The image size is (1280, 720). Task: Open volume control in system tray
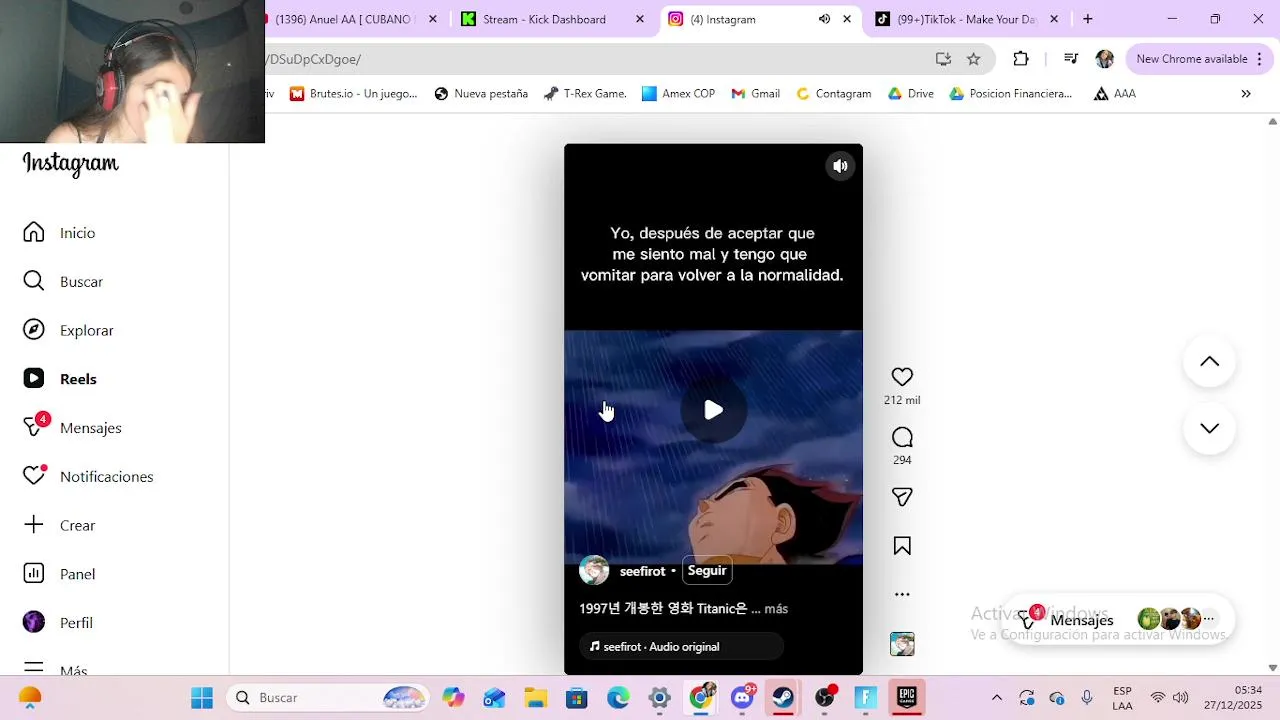(1180, 698)
